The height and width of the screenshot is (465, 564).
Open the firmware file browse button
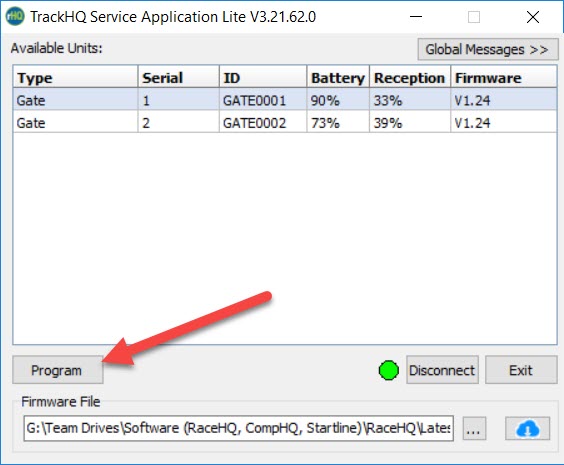click(x=474, y=428)
